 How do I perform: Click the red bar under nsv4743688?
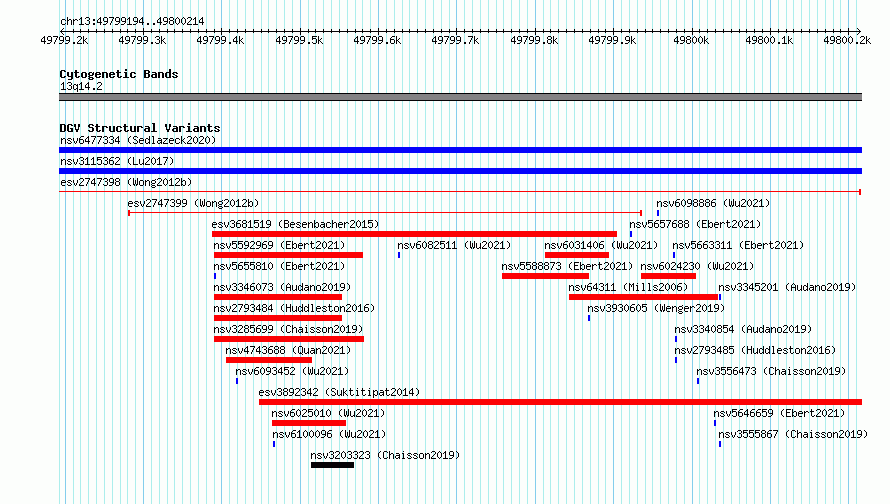click(x=269, y=360)
